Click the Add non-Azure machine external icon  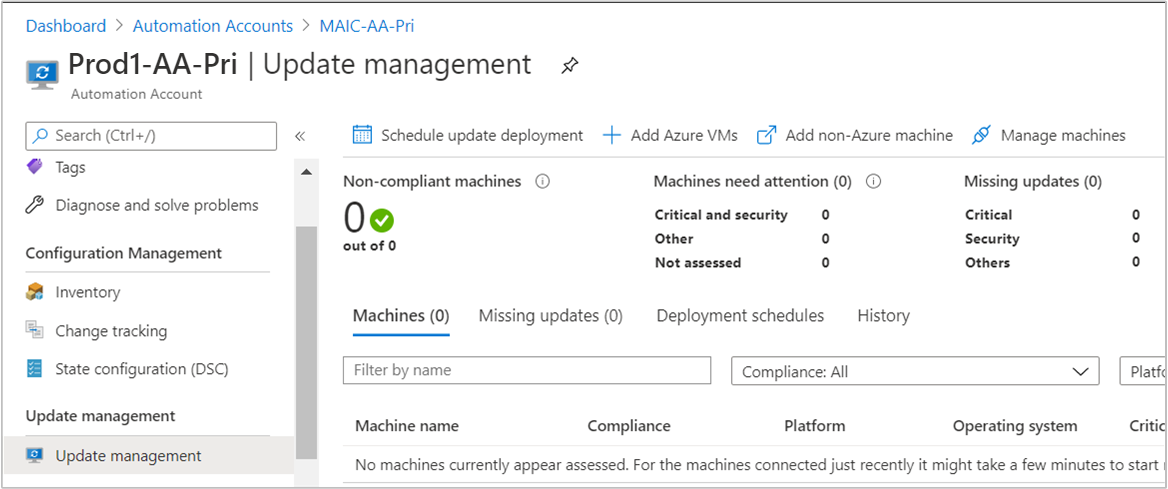[767, 135]
